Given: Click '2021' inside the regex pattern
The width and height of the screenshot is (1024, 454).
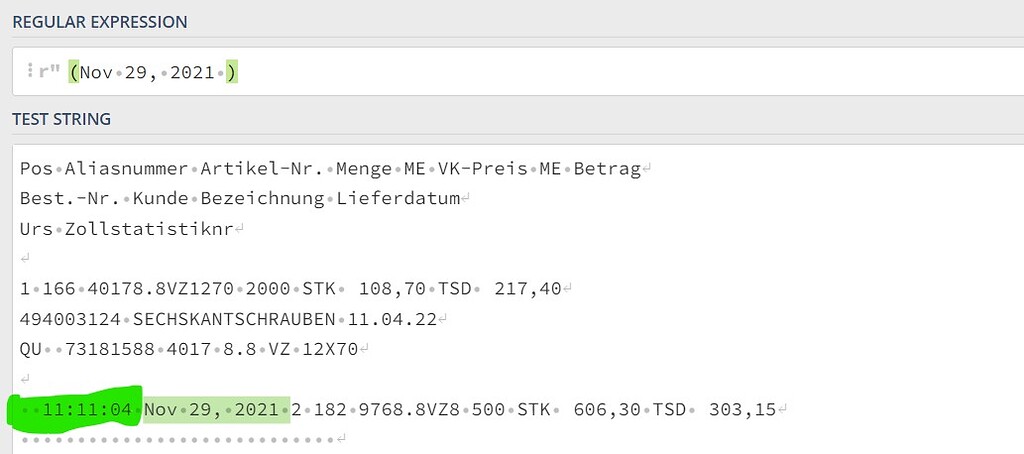Looking at the screenshot, I should tap(193, 72).
